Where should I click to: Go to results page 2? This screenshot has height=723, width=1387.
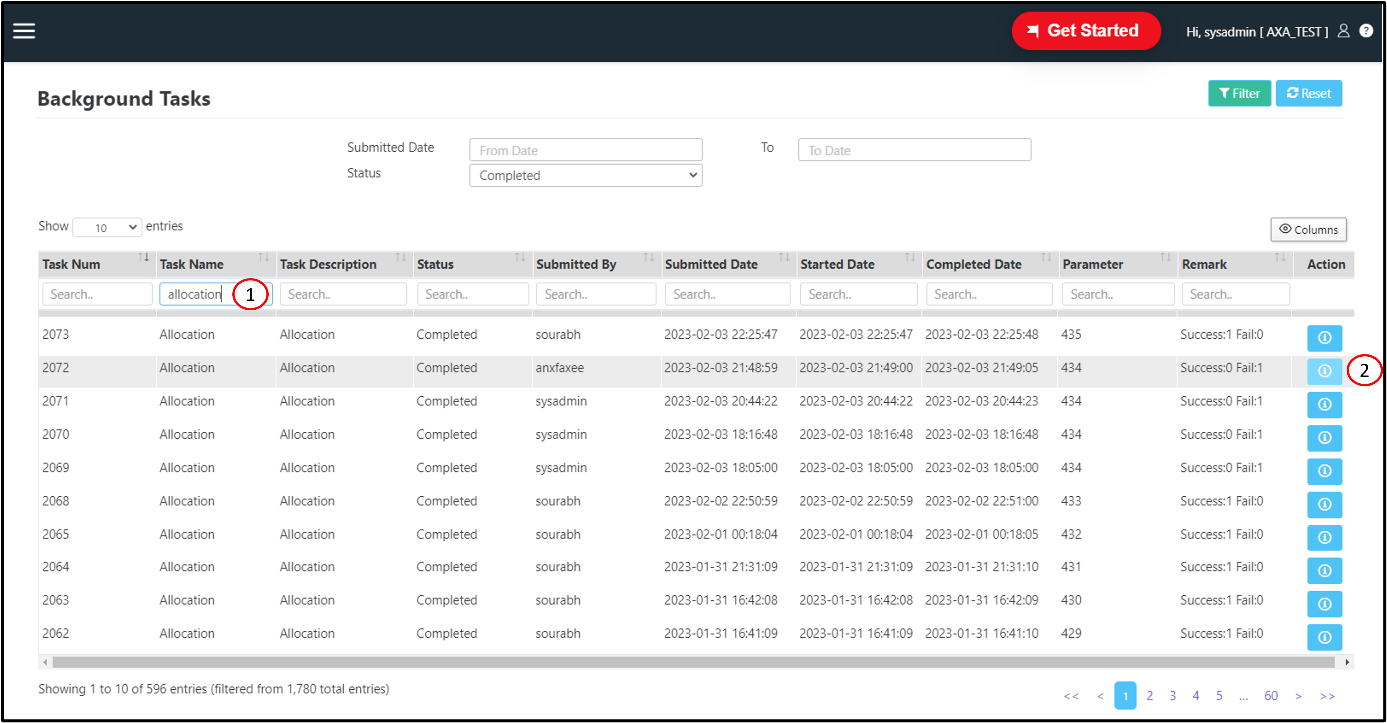pos(1149,695)
